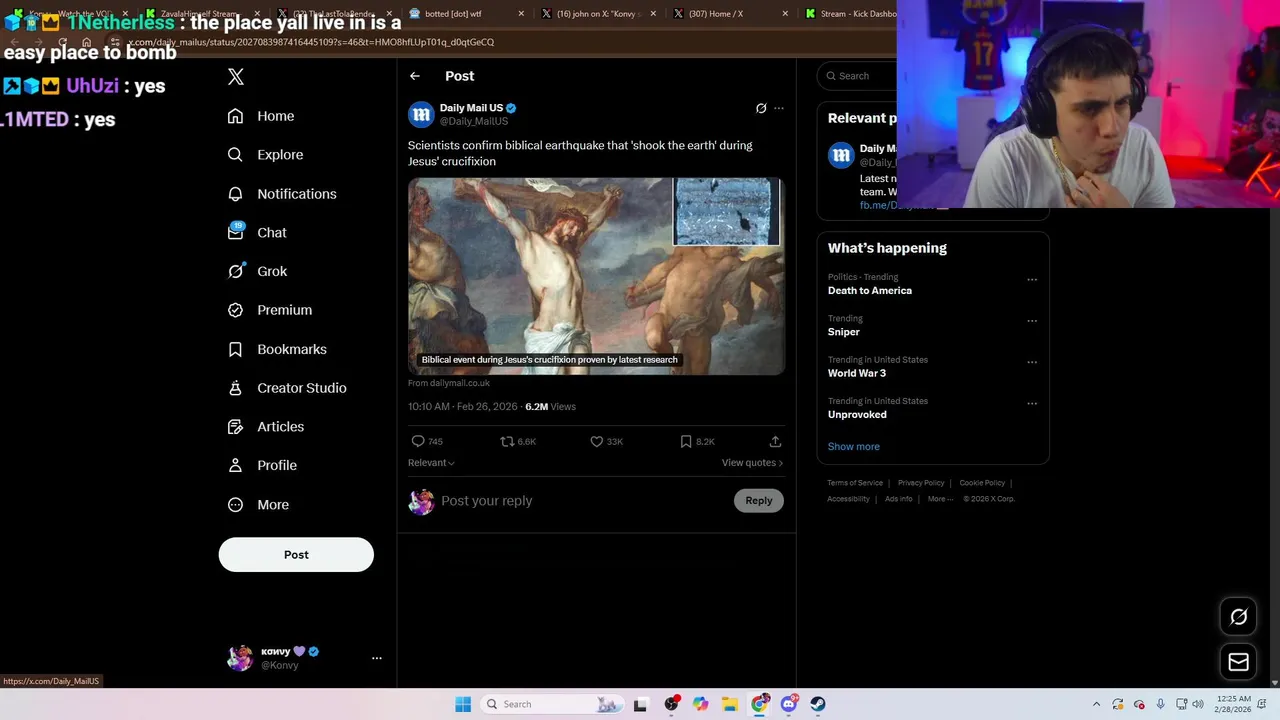The width and height of the screenshot is (1280, 720).
Task: Open the Home page in sidebar
Action: [261, 116]
